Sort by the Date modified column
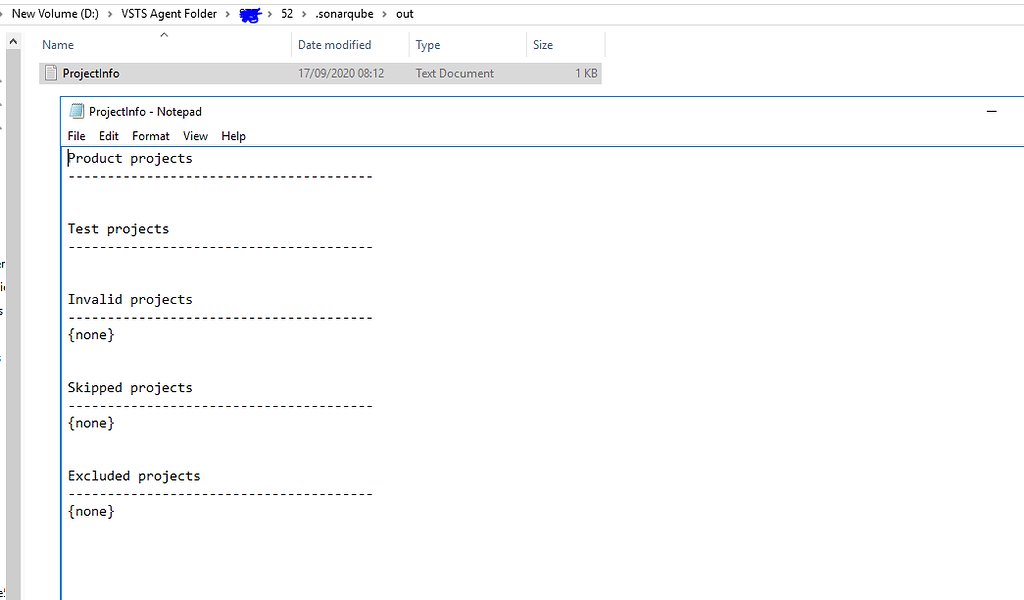Image resolution: width=1024 pixels, height=600 pixels. point(337,45)
